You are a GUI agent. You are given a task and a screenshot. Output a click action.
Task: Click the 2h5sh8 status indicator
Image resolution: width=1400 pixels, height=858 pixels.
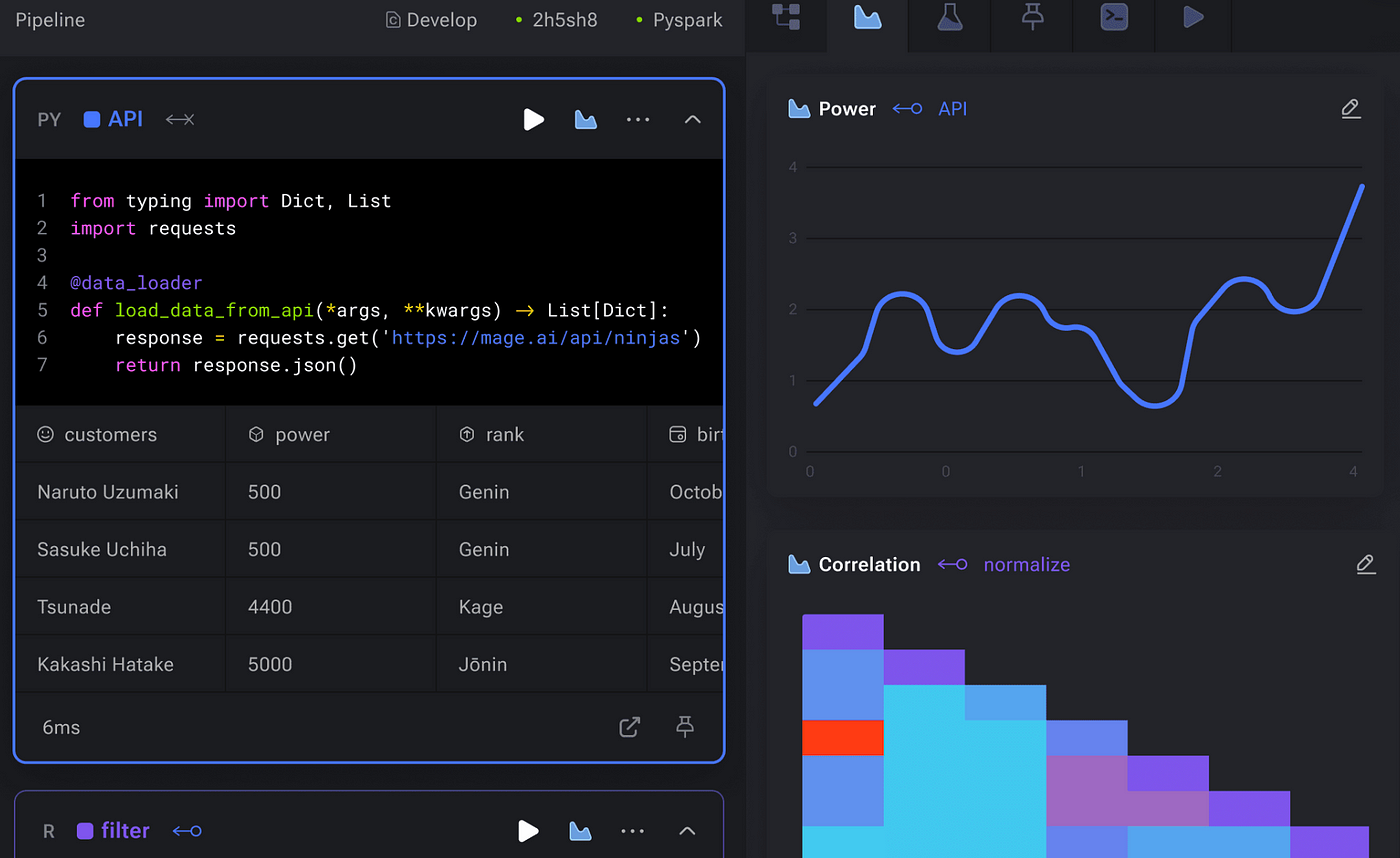(x=556, y=20)
